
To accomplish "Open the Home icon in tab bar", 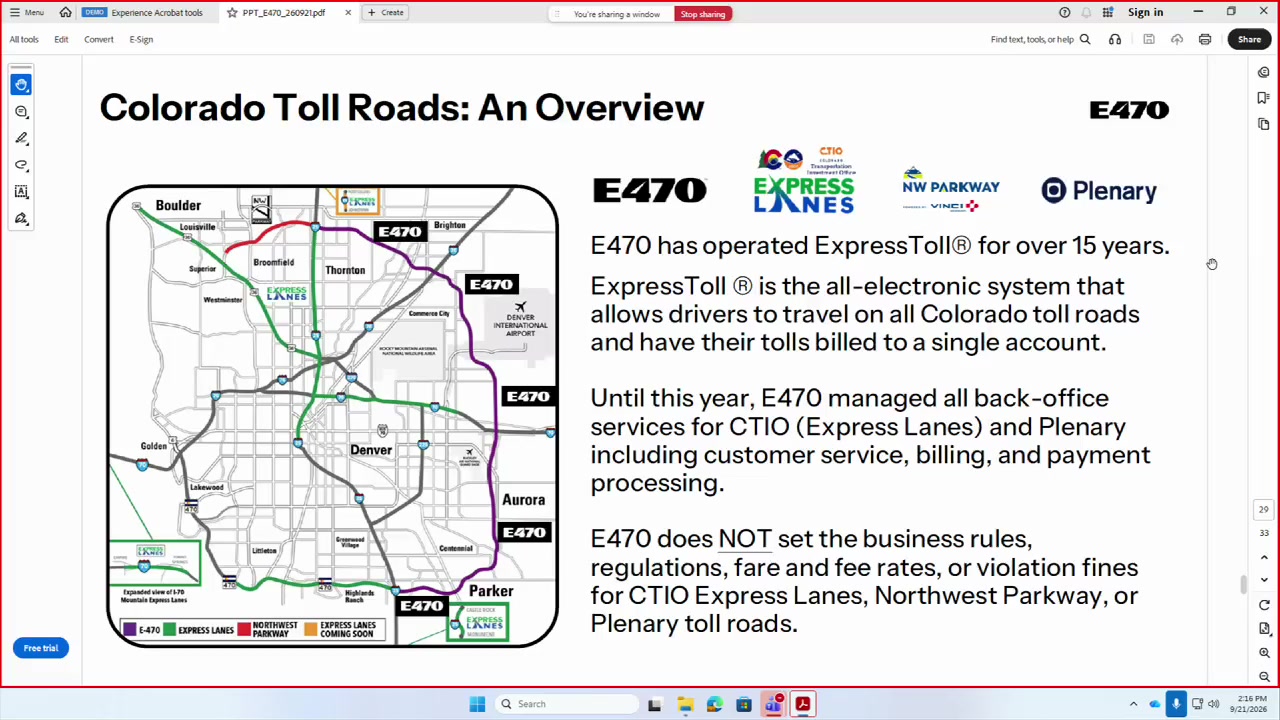I will click(65, 12).
